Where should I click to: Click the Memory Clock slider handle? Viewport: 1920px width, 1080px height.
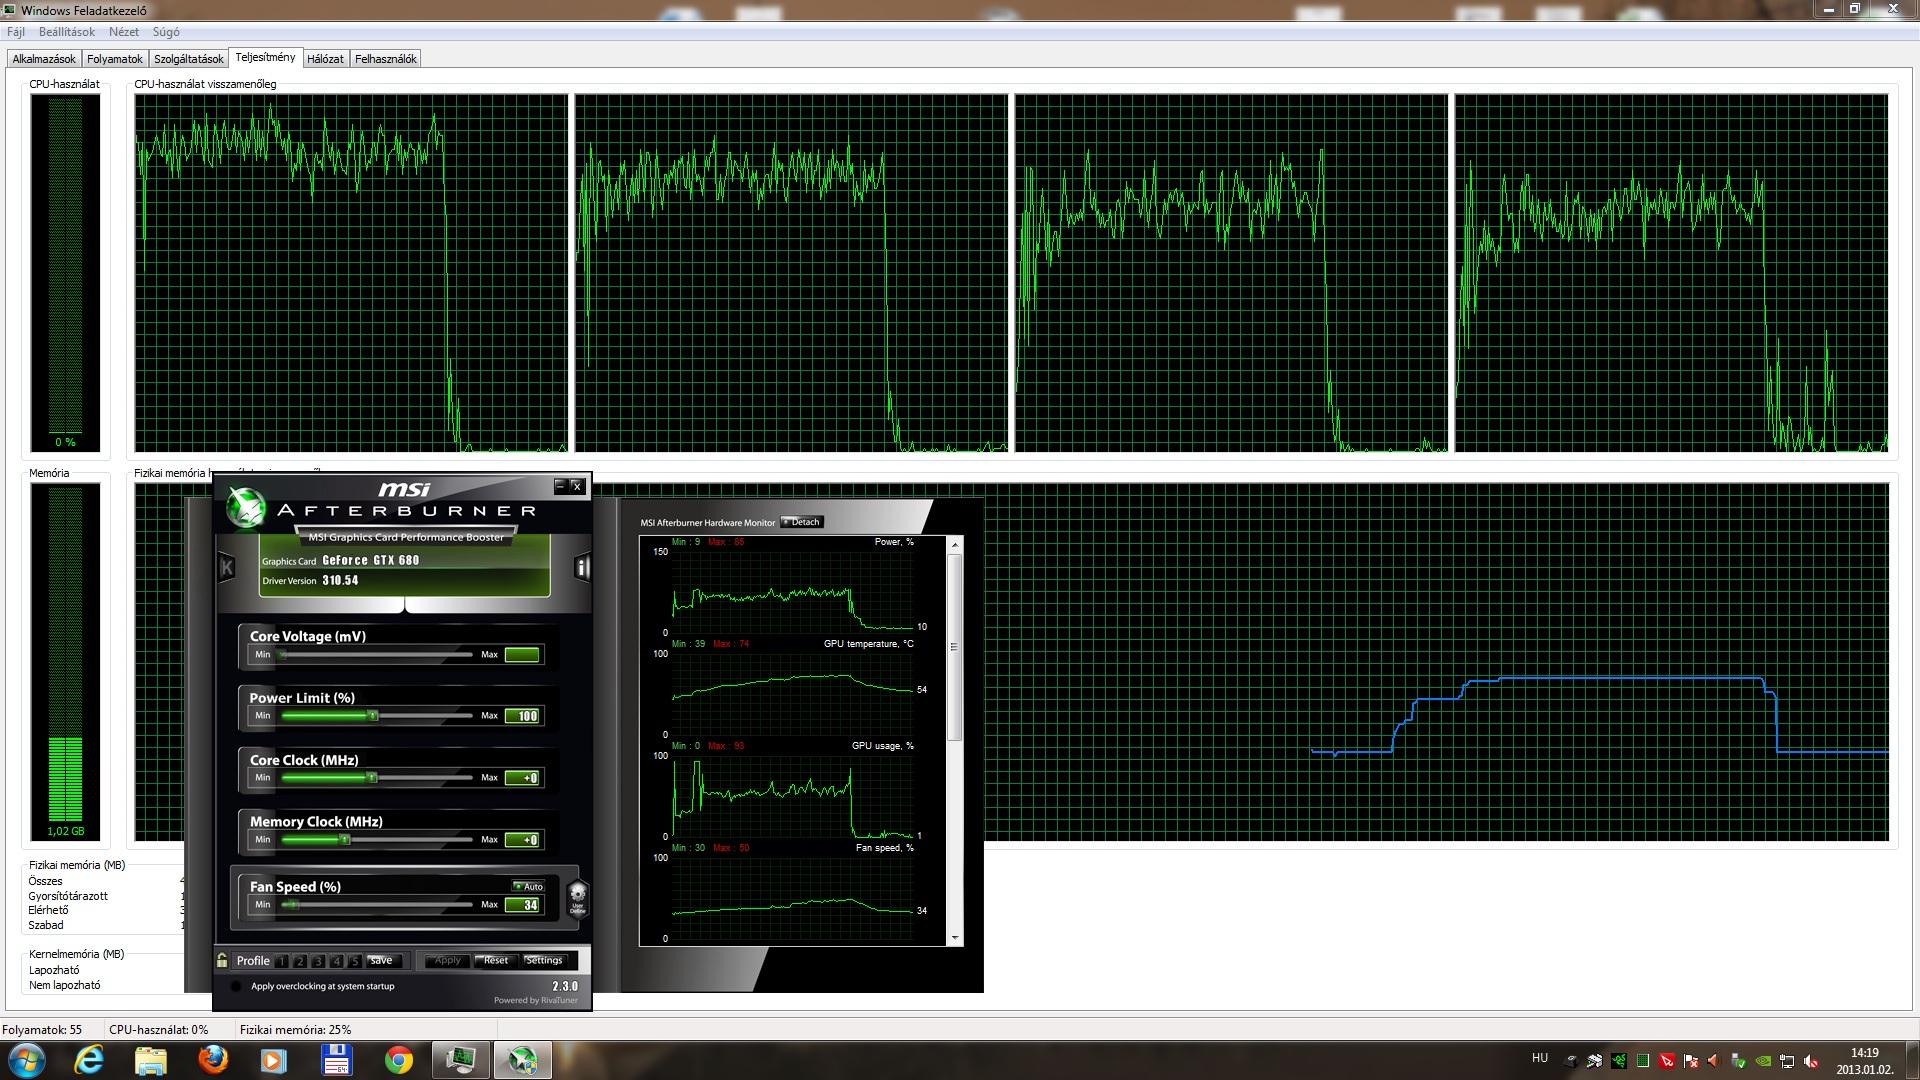345,840
